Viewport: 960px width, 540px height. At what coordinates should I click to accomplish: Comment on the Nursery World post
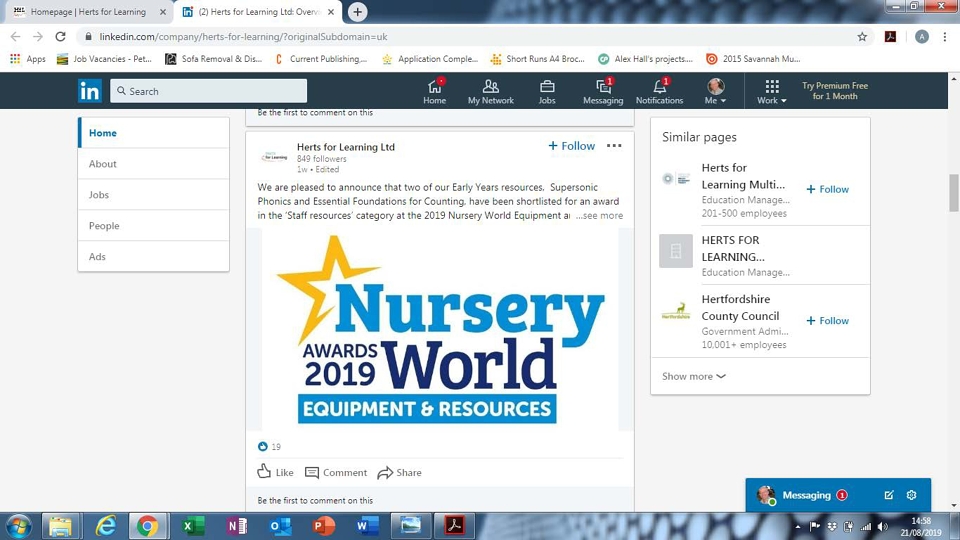point(336,473)
